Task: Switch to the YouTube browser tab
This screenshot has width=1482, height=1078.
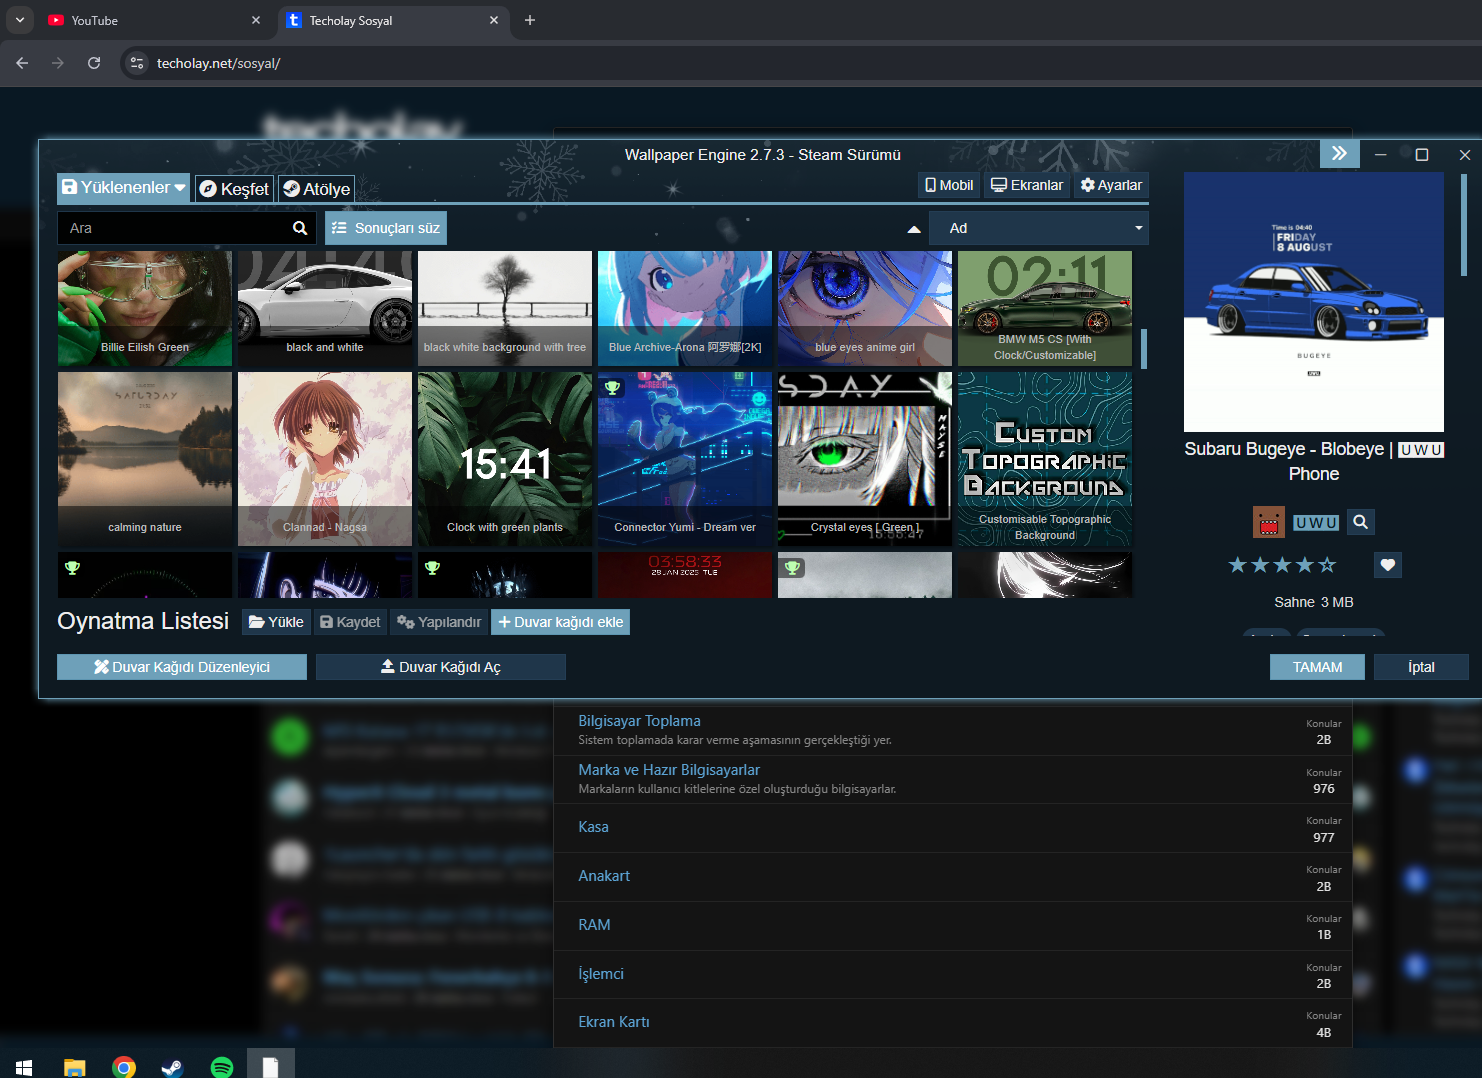Action: (x=154, y=20)
